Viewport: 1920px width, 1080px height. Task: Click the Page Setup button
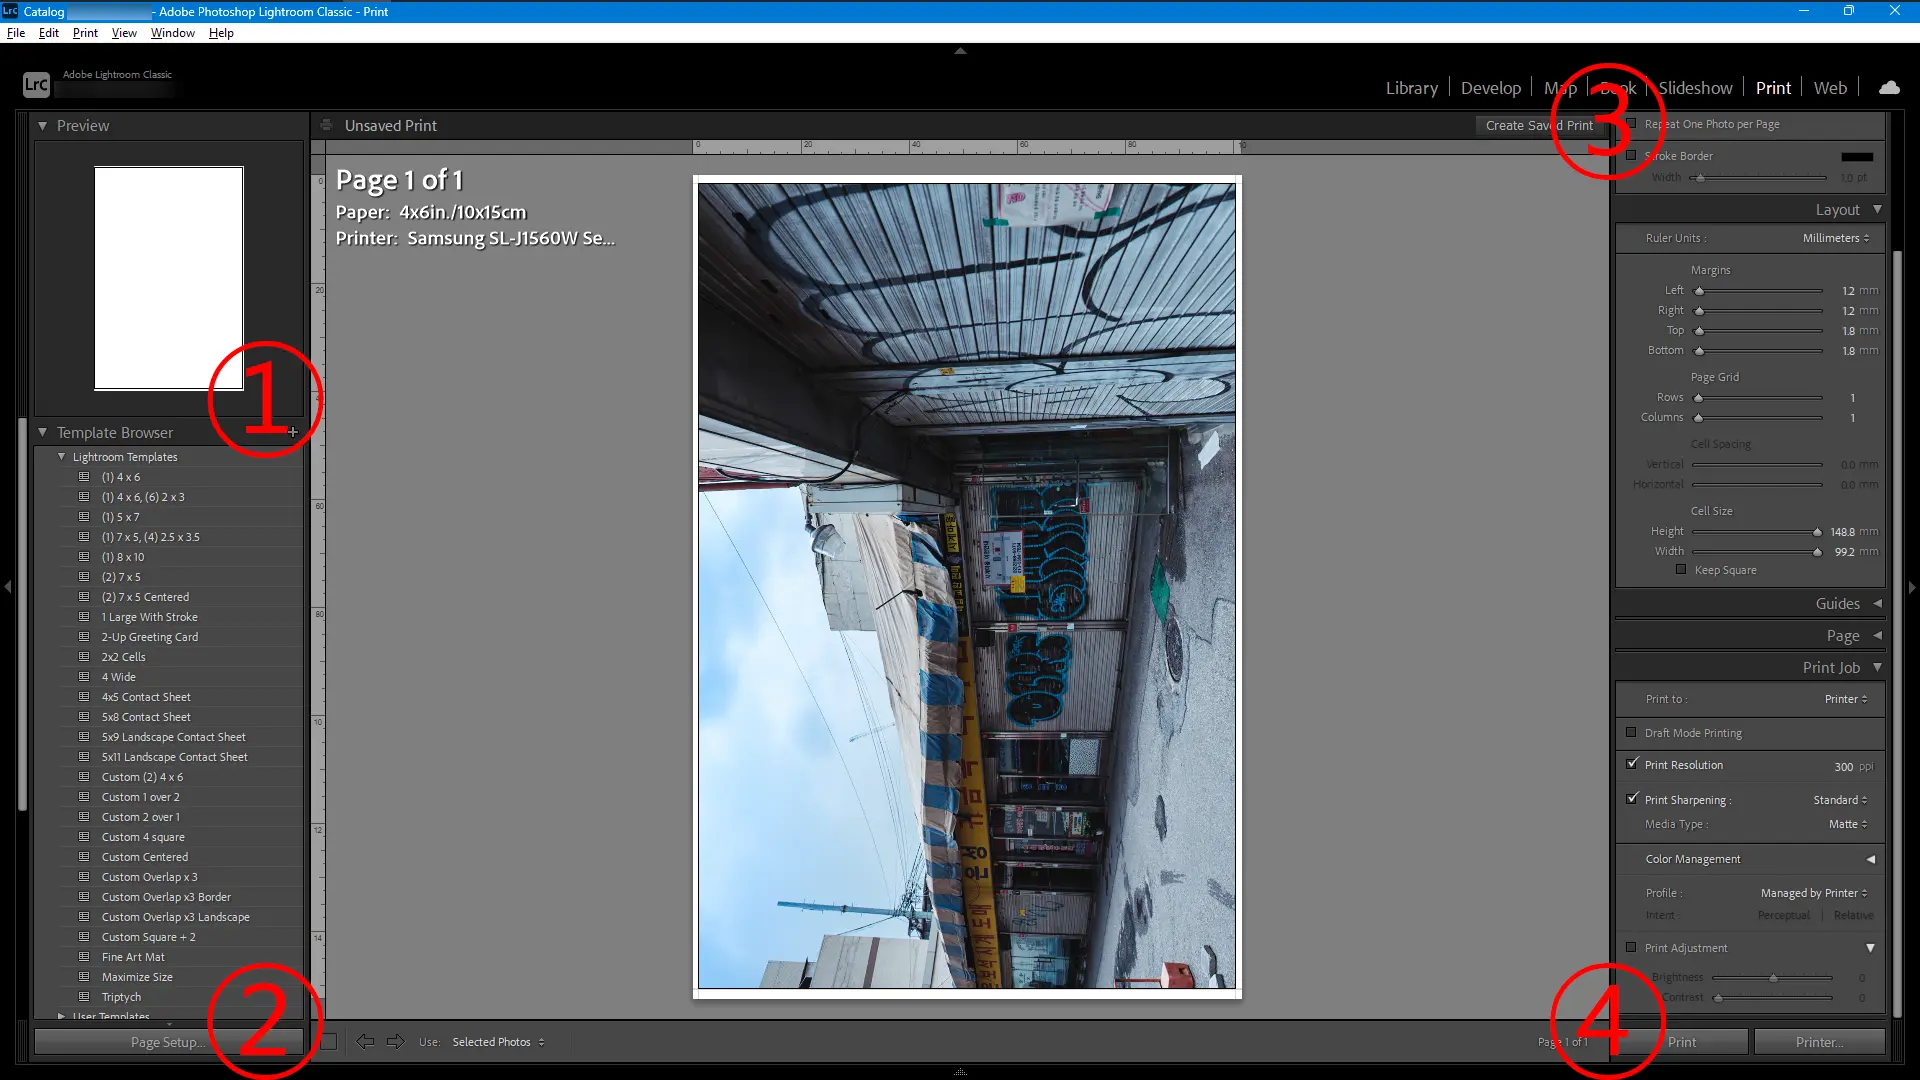pyautogui.click(x=167, y=1042)
